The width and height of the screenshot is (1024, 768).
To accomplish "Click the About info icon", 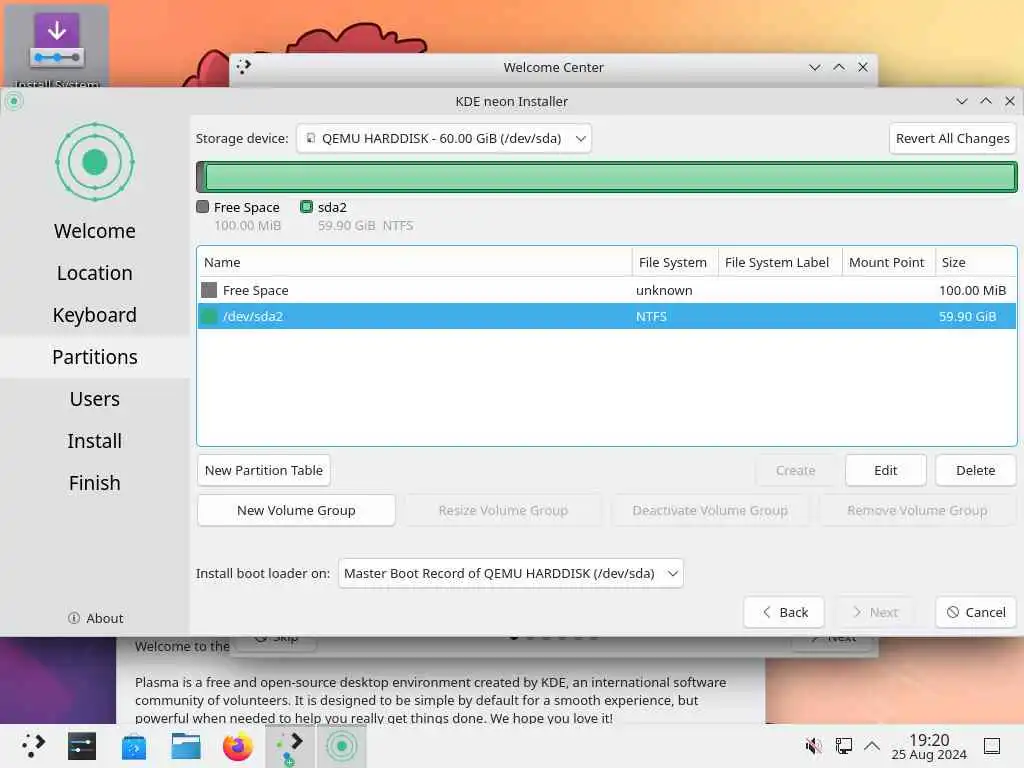I will pyautogui.click(x=74, y=618).
